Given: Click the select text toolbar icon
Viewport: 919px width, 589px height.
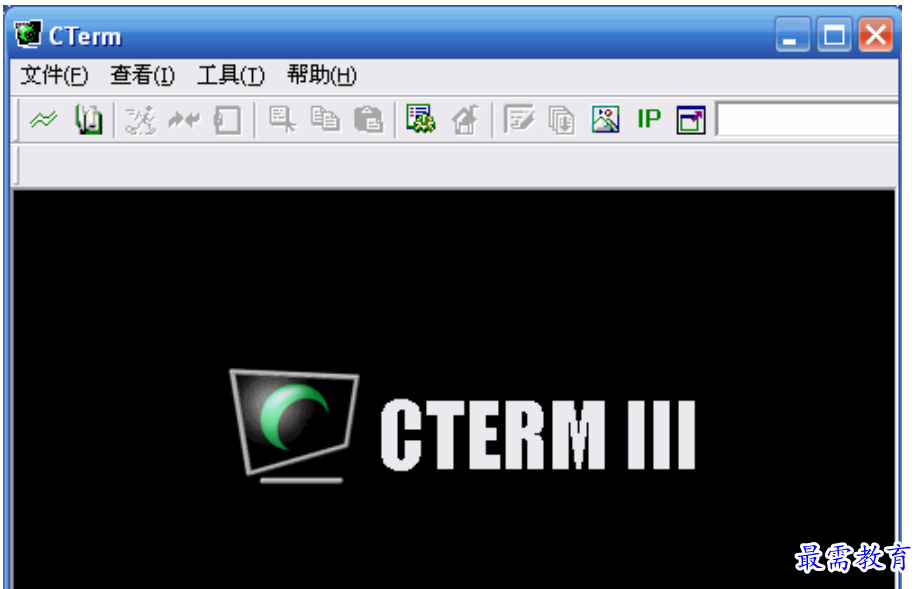Looking at the screenshot, I should tap(282, 120).
